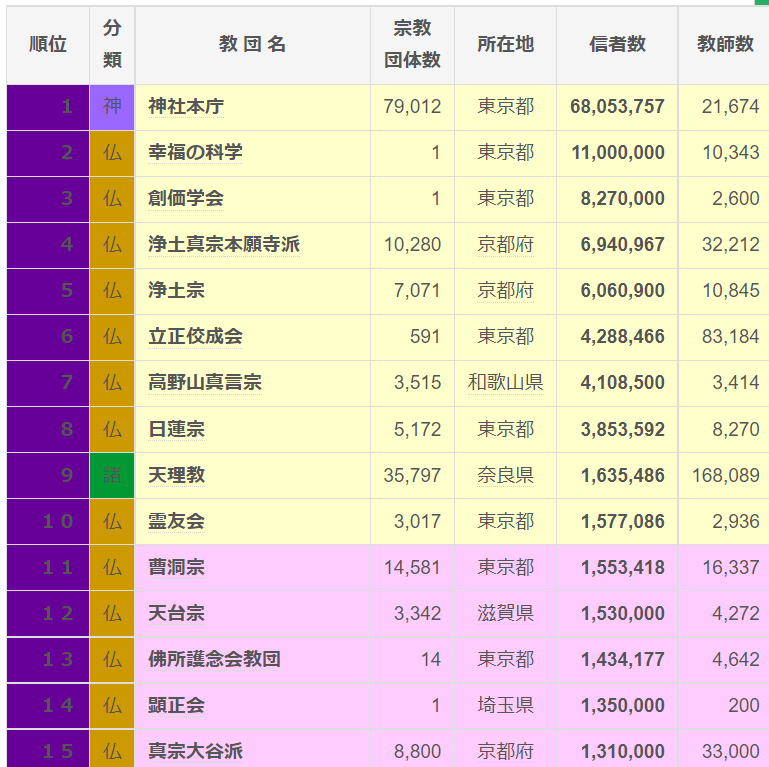Click the 宗教団体数 column header
769x767 pixels.
(412, 45)
